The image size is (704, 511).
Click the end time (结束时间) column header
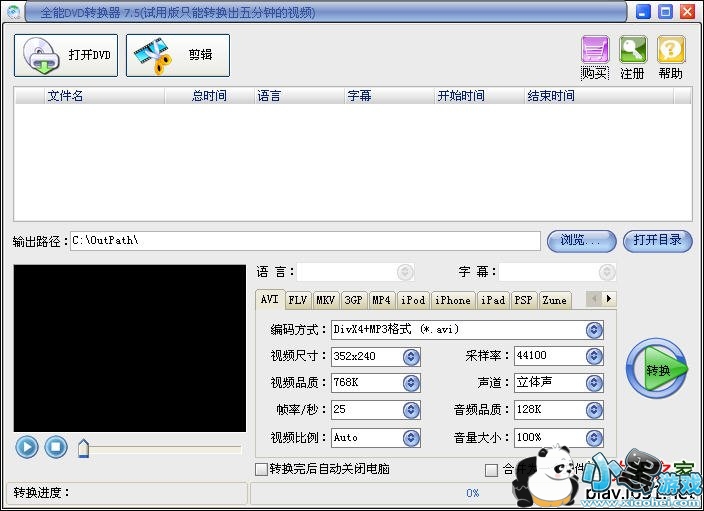tap(599, 96)
